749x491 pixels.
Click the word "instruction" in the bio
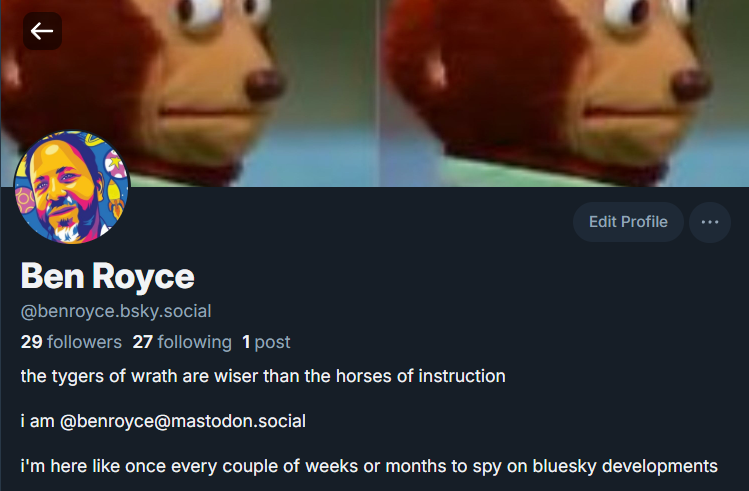pos(461,376)
